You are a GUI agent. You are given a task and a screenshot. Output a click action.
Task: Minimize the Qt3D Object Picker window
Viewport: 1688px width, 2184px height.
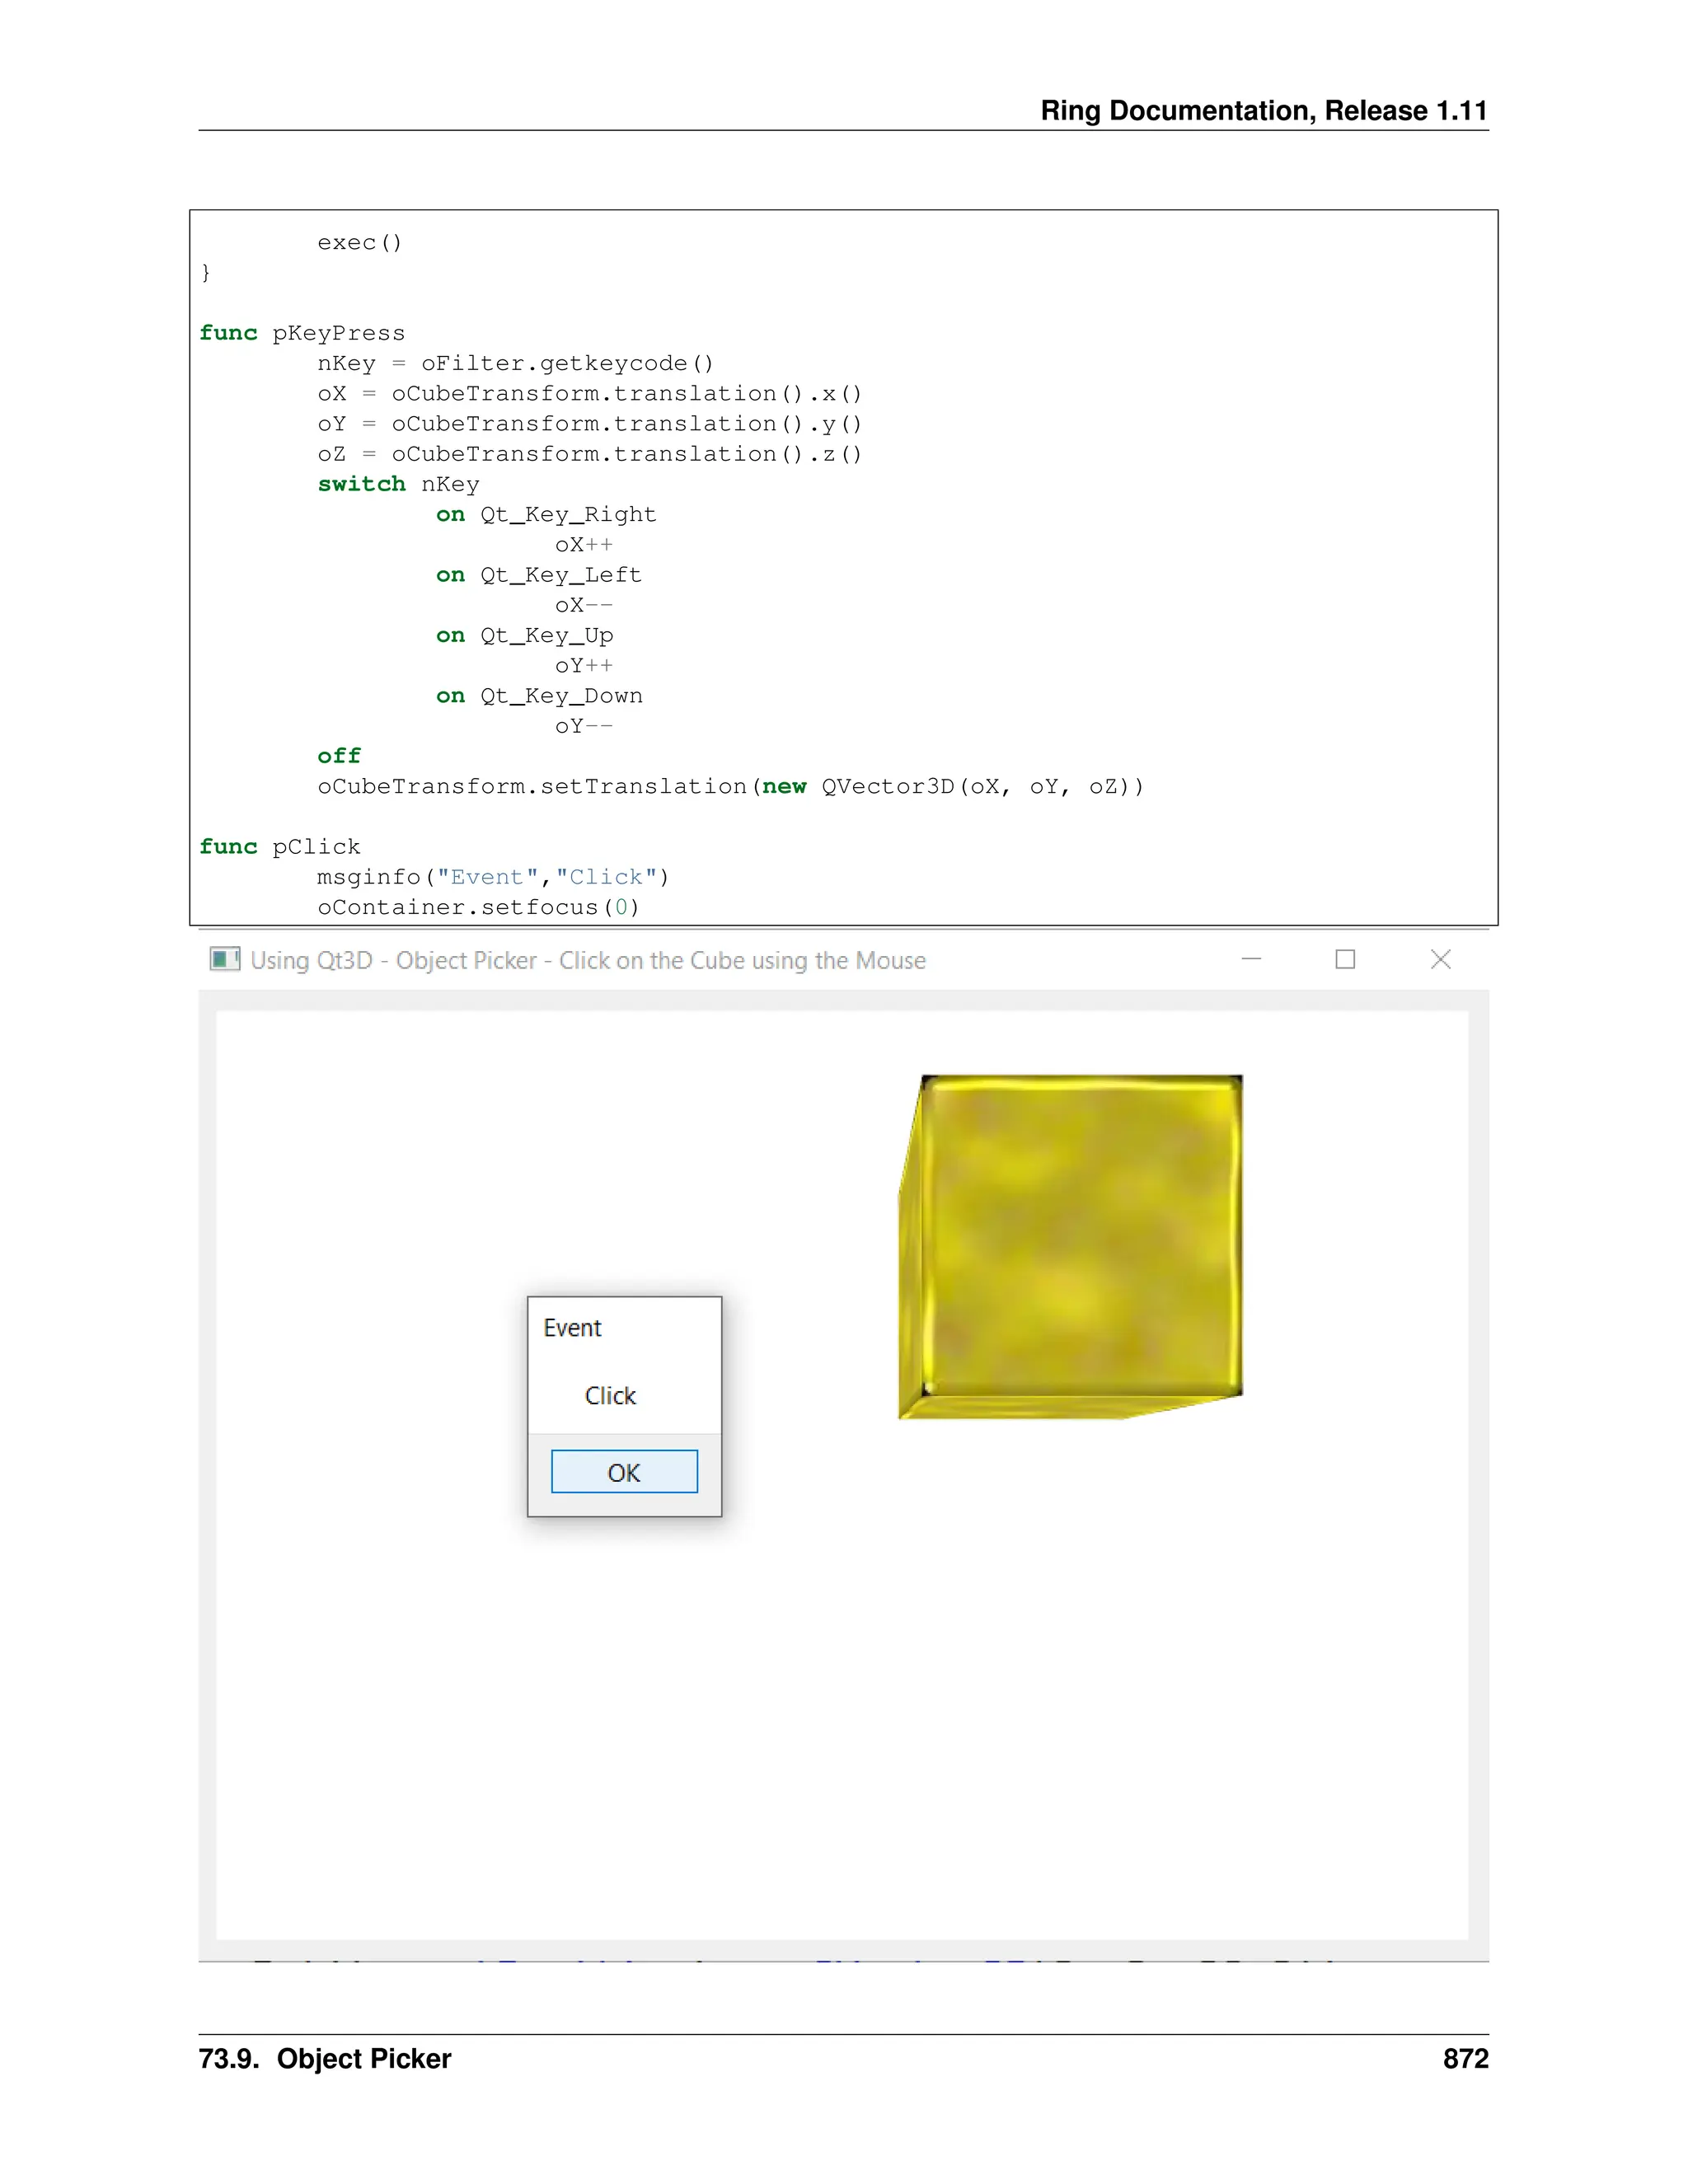1251,959
